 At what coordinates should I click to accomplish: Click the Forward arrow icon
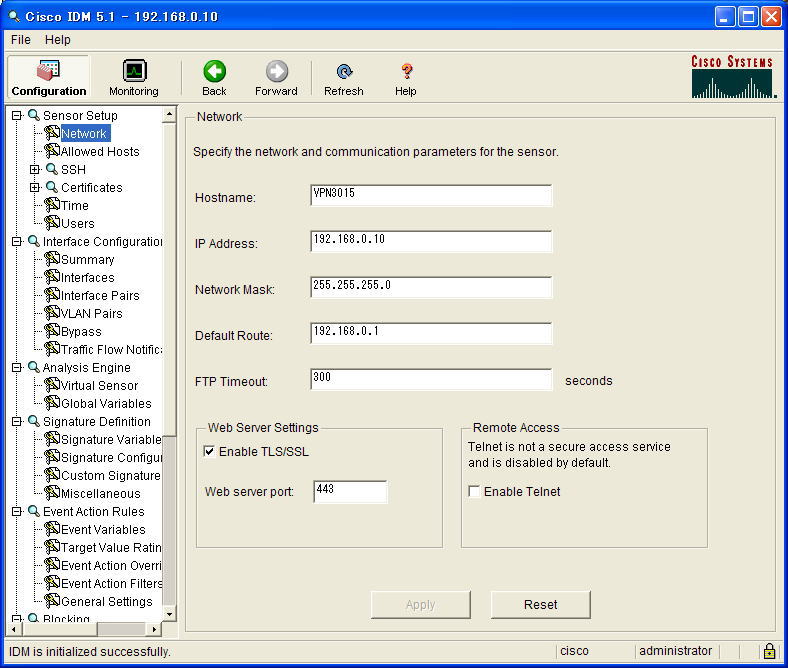[276, 71]
